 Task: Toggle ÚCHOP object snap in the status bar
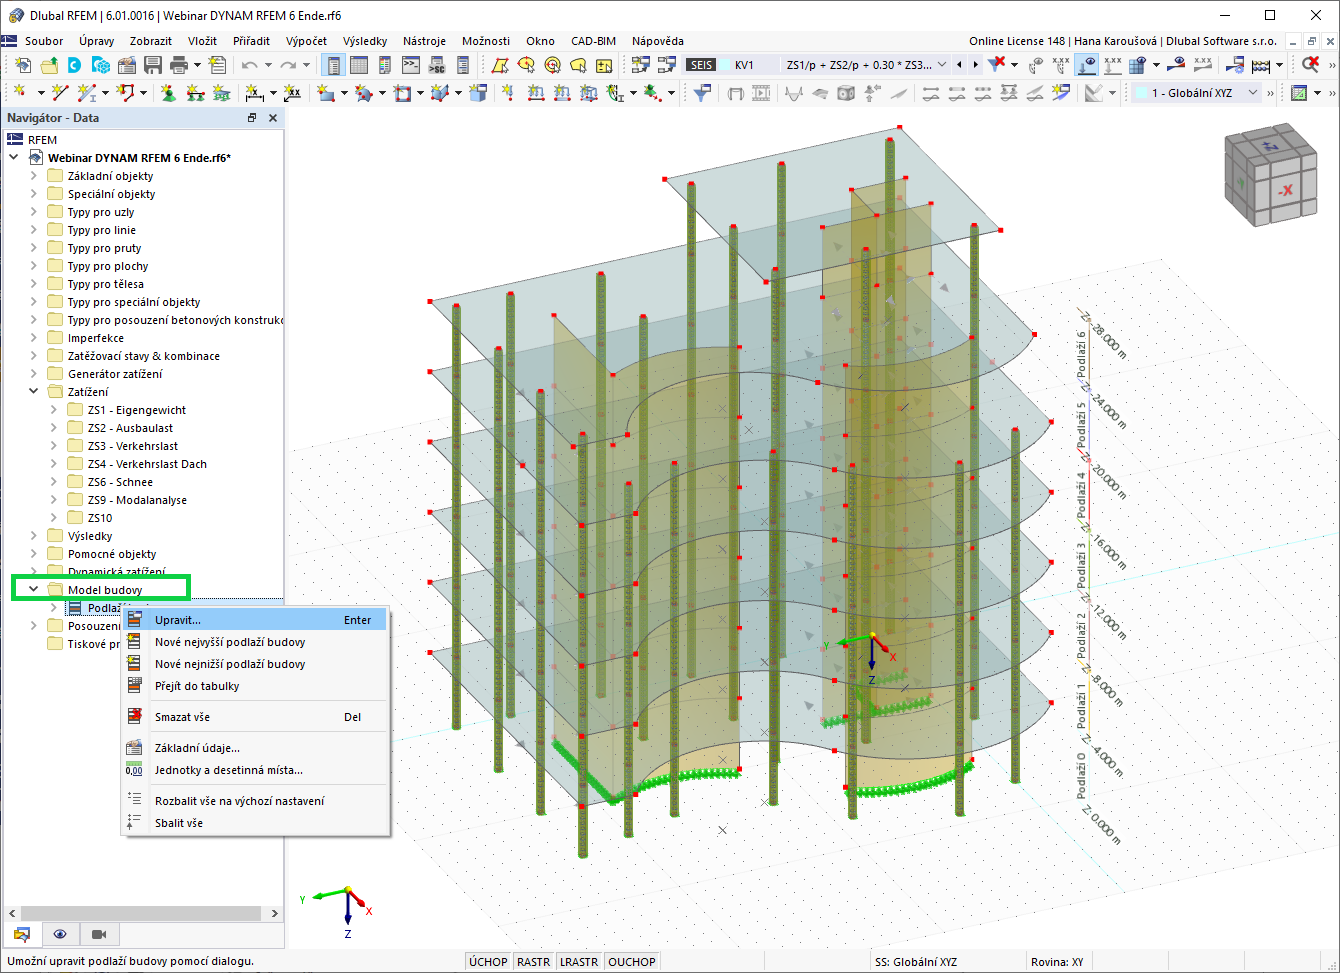click(x=488, y=962)
